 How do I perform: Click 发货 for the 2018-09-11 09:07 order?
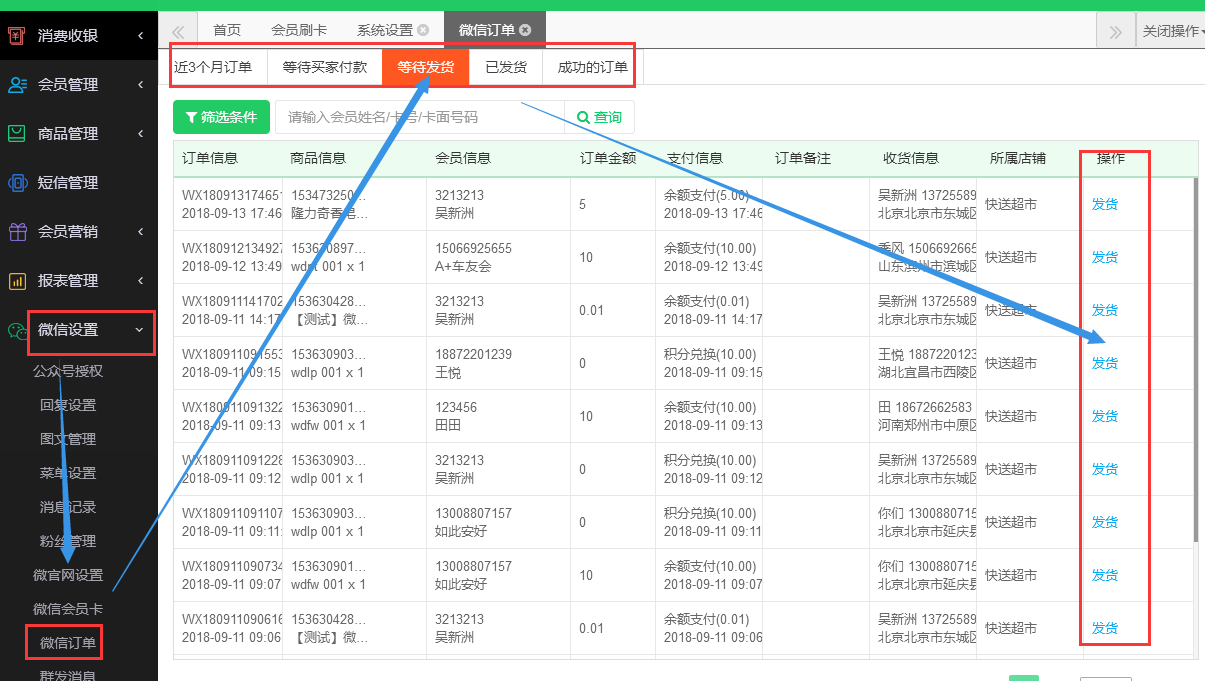[x=1105, y=575]
